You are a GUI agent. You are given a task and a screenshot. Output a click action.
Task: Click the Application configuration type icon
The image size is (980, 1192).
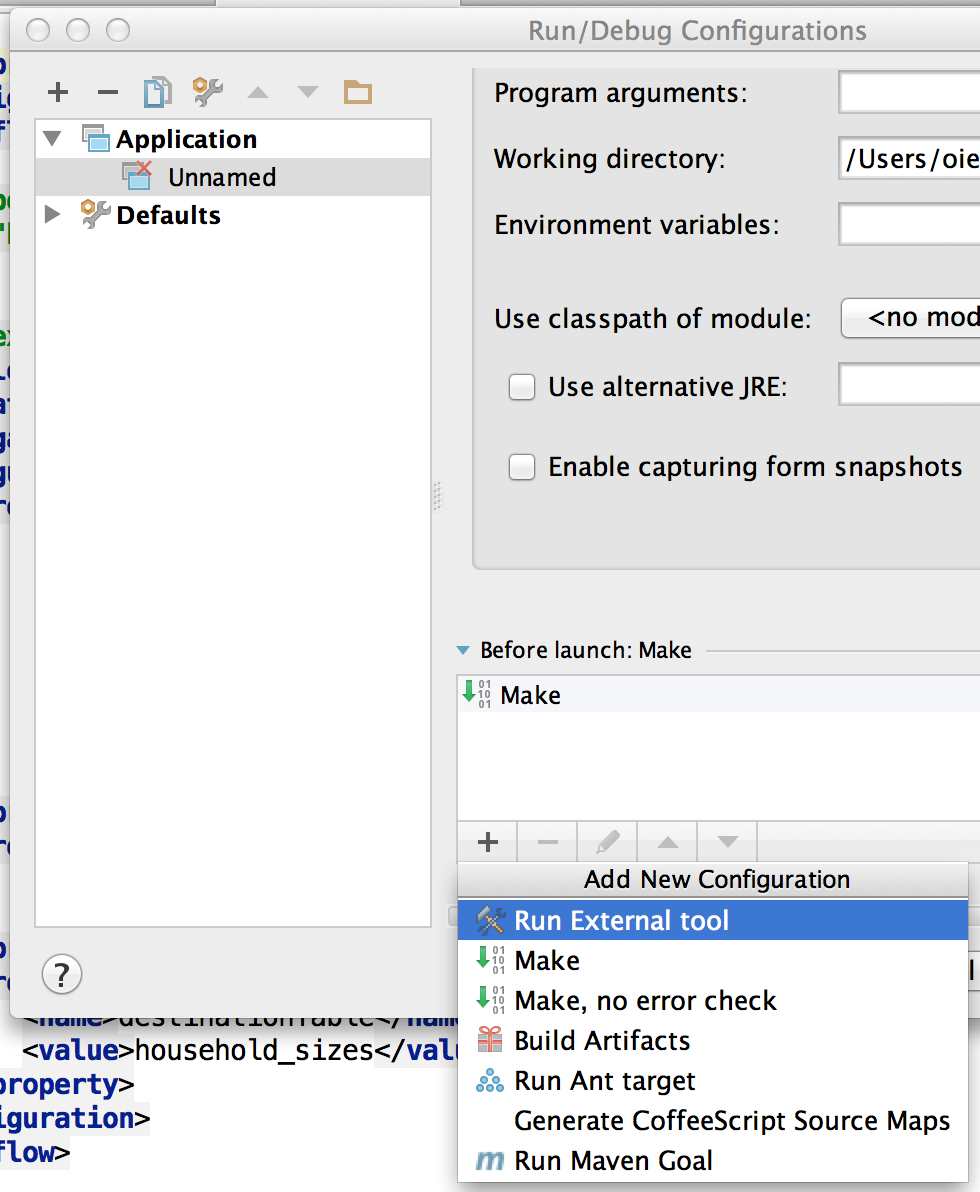96,138
